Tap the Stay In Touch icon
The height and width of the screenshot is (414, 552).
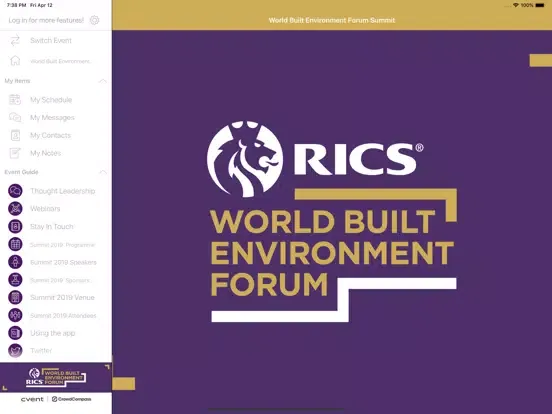[x=15, y=226]
